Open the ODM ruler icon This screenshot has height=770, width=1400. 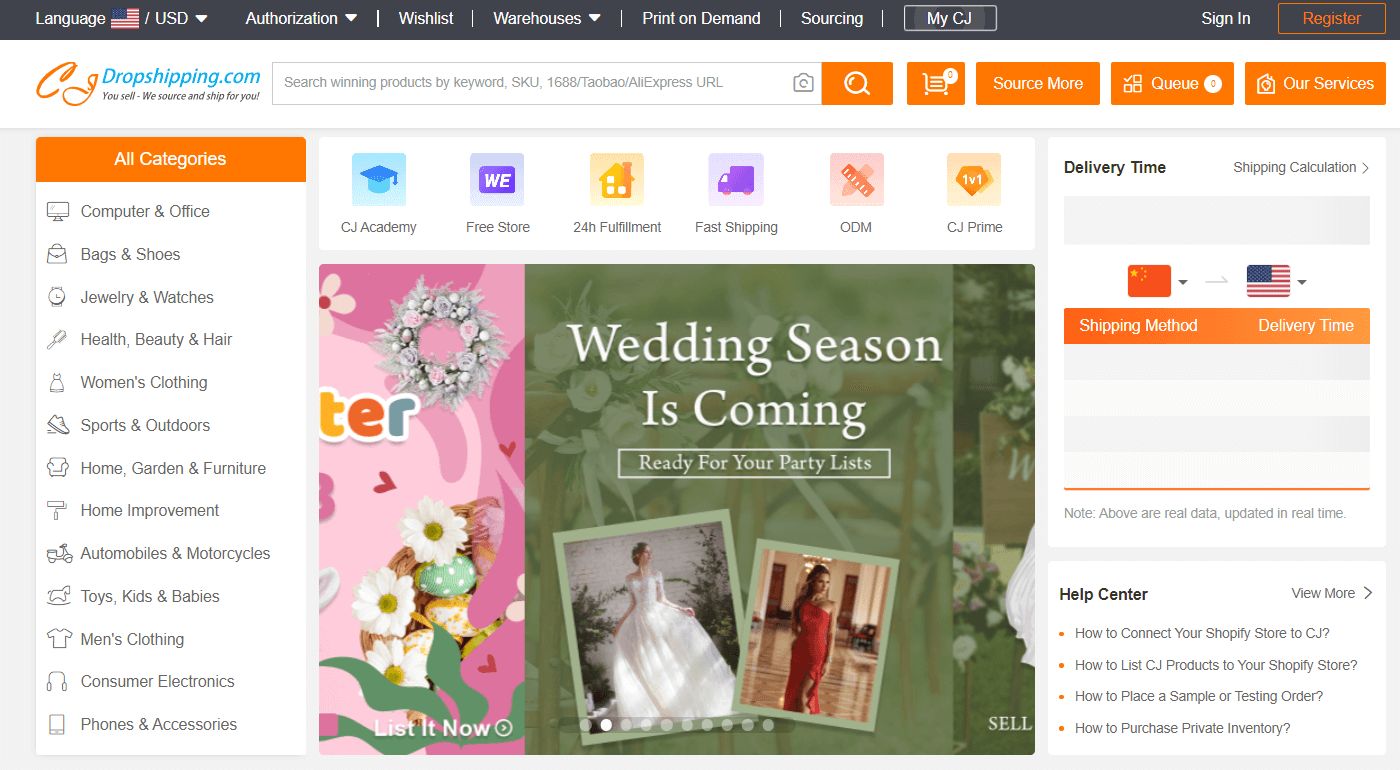coord(856,180)
